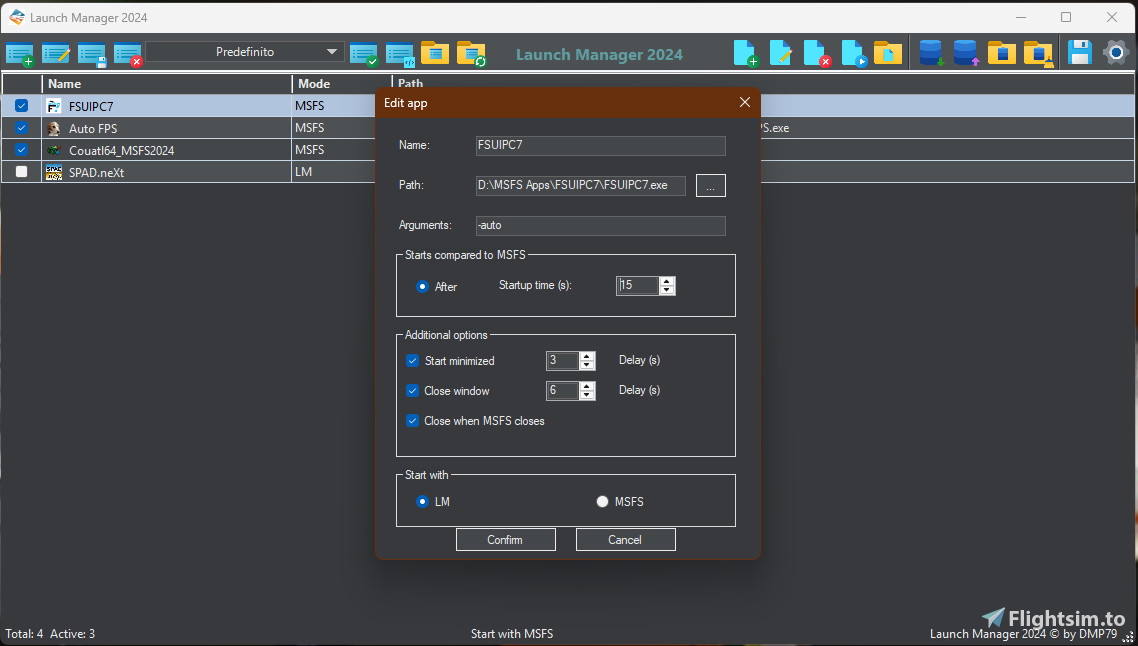Viewport: 1138px width, 646px height.
Task: Click the yellow profile folder icon
Action: pyautogui.click(x=435, y=53)
